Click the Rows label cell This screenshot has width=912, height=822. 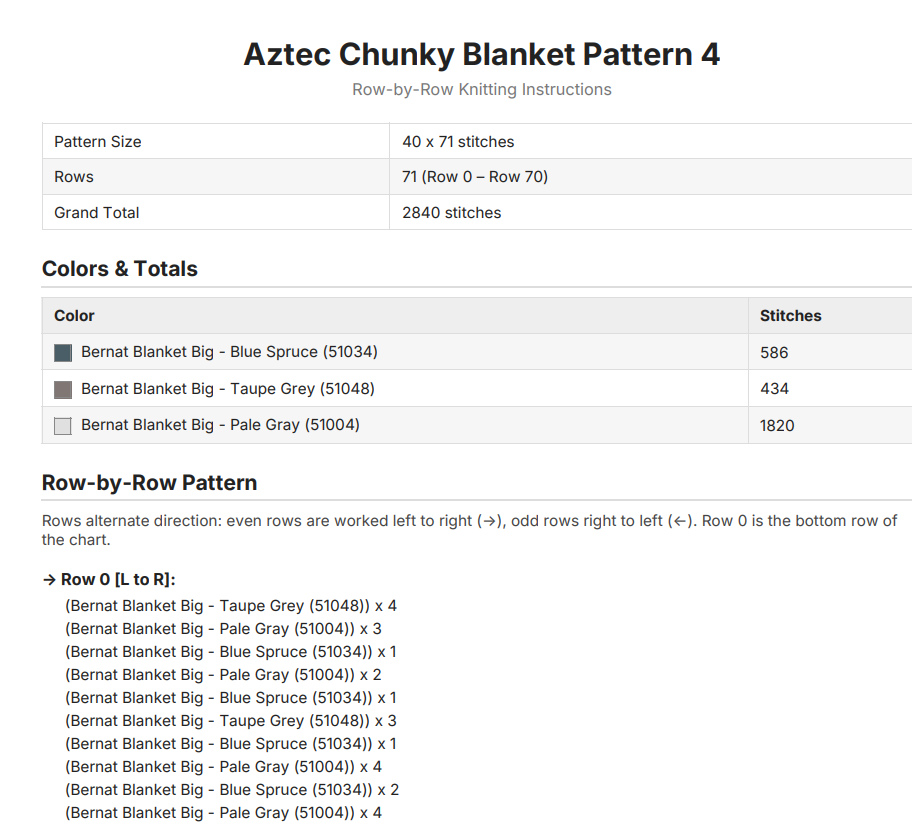pyautogui.click(x=216, y=177)
